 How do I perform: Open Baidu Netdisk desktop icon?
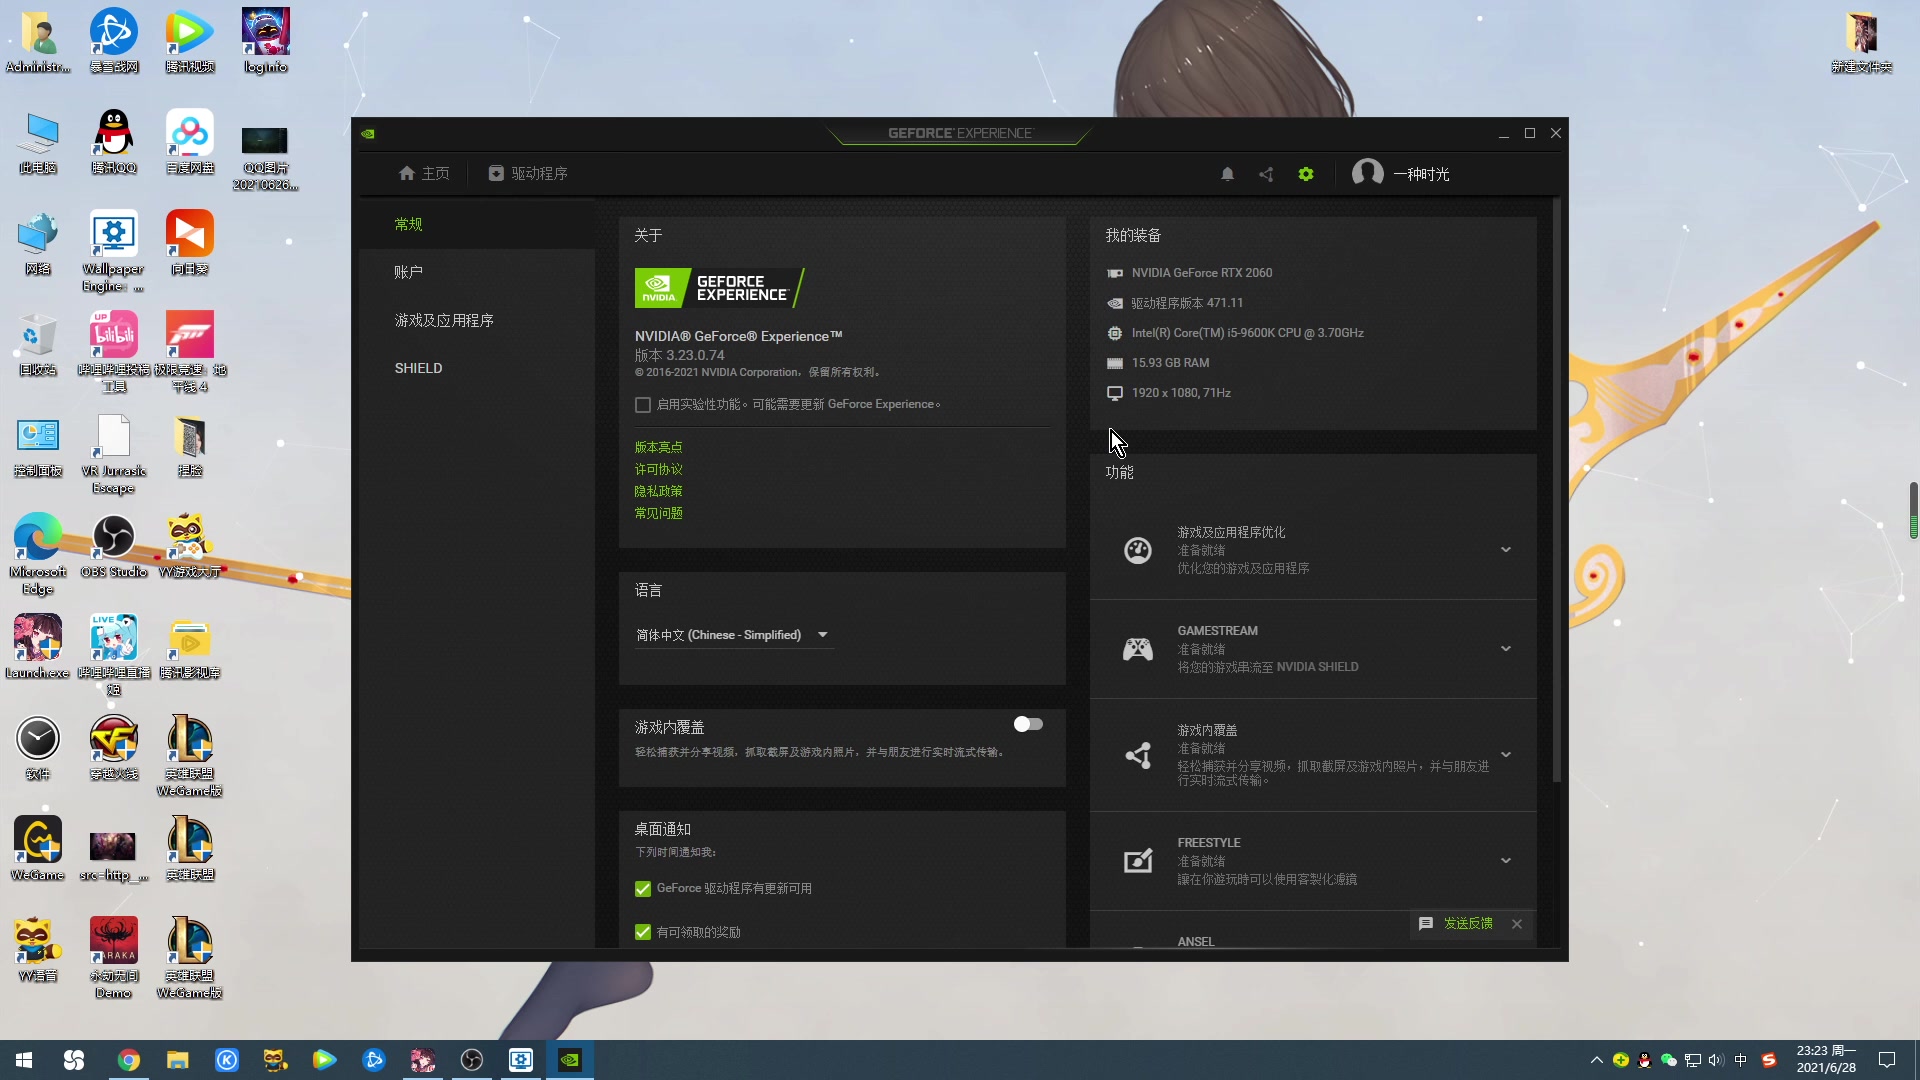click(190, 141)
